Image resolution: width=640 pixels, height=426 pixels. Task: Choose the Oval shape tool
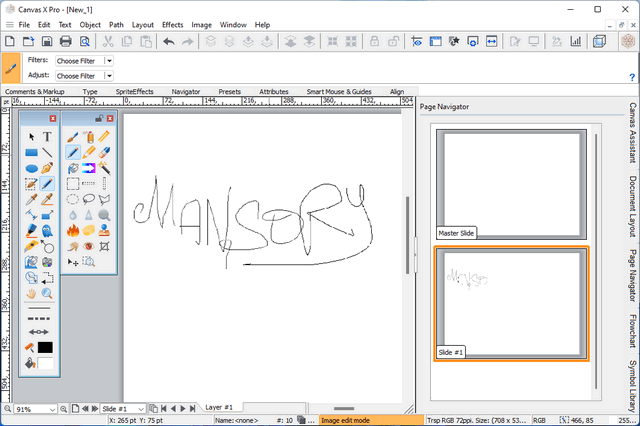31,168
